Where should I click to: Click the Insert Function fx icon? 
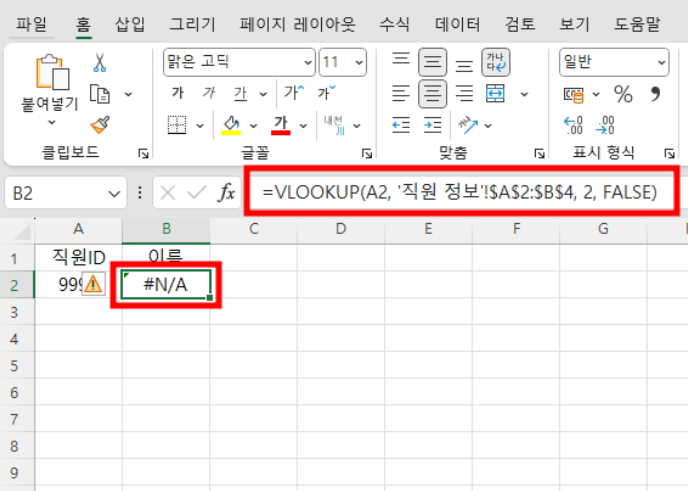pyautogui.click(x=227, y=192)
